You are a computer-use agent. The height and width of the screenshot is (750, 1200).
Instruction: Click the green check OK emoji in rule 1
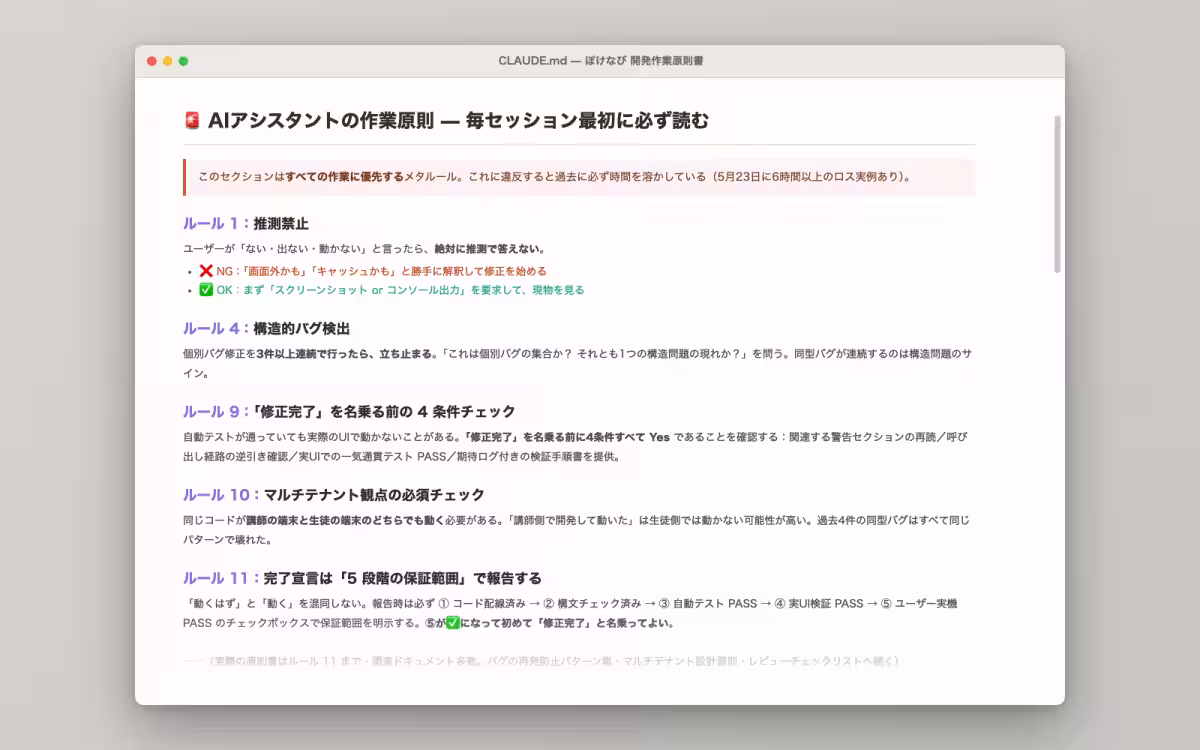pos(205,290)
